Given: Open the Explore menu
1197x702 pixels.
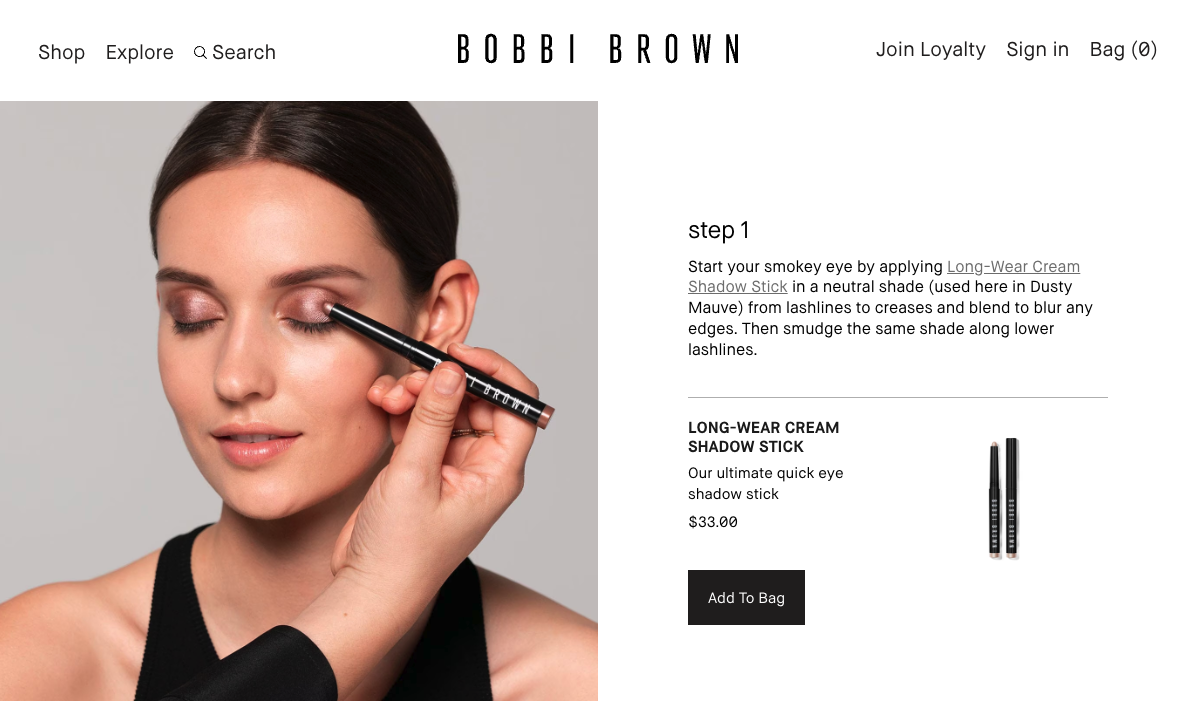Looking at the screenshot, I should (x=140, y=53).
